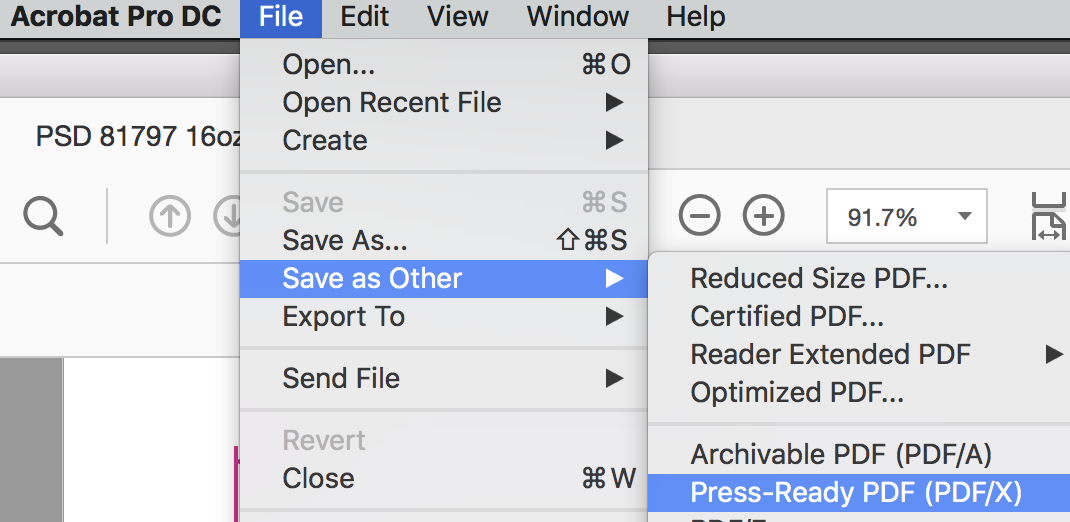Click the fit width page icon

click(1048, 216)
